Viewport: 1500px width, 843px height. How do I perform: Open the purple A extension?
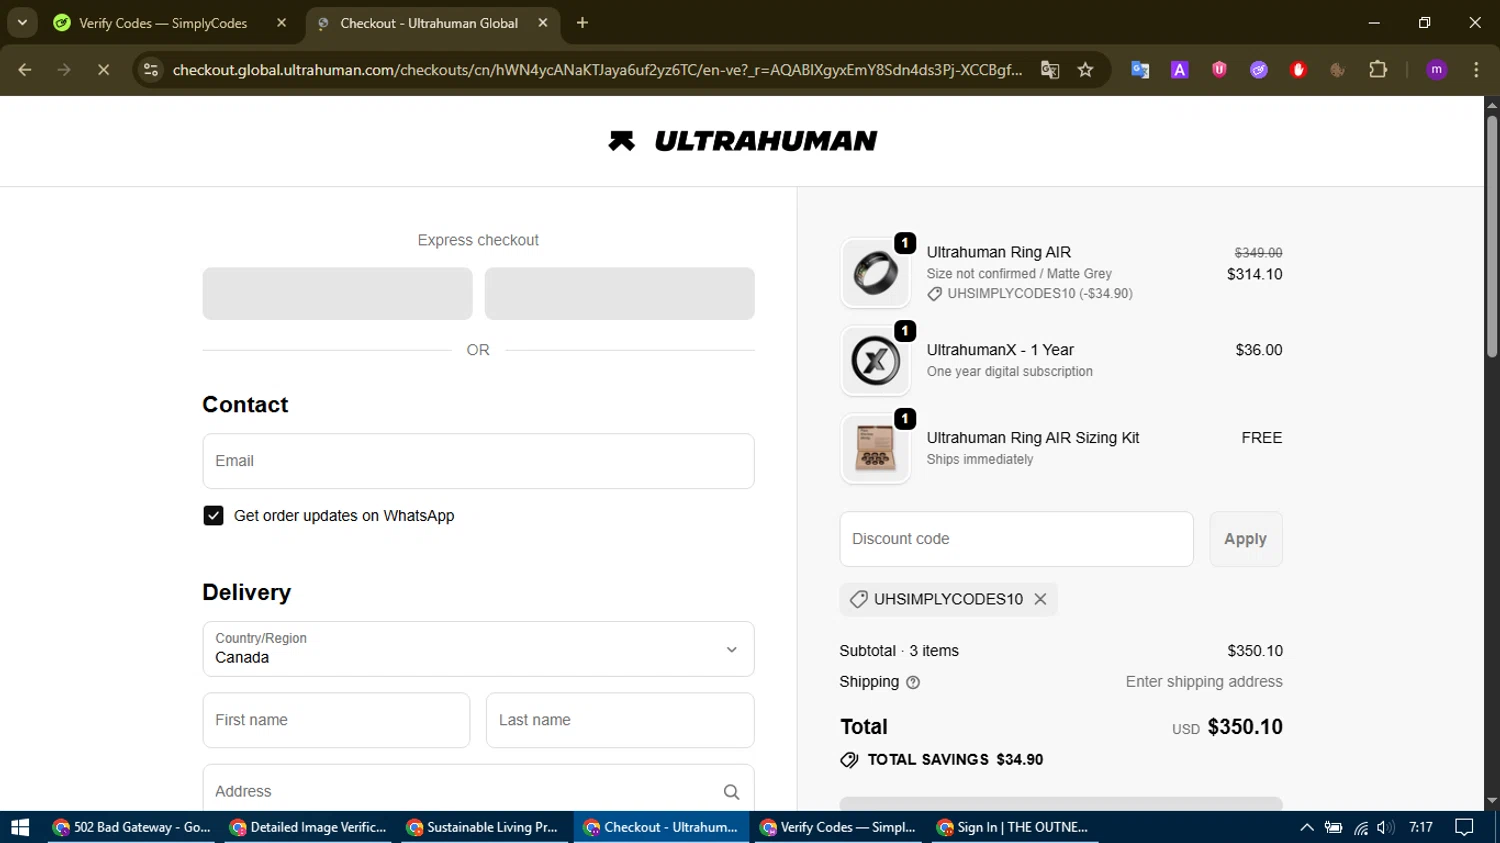[1180, 70]
